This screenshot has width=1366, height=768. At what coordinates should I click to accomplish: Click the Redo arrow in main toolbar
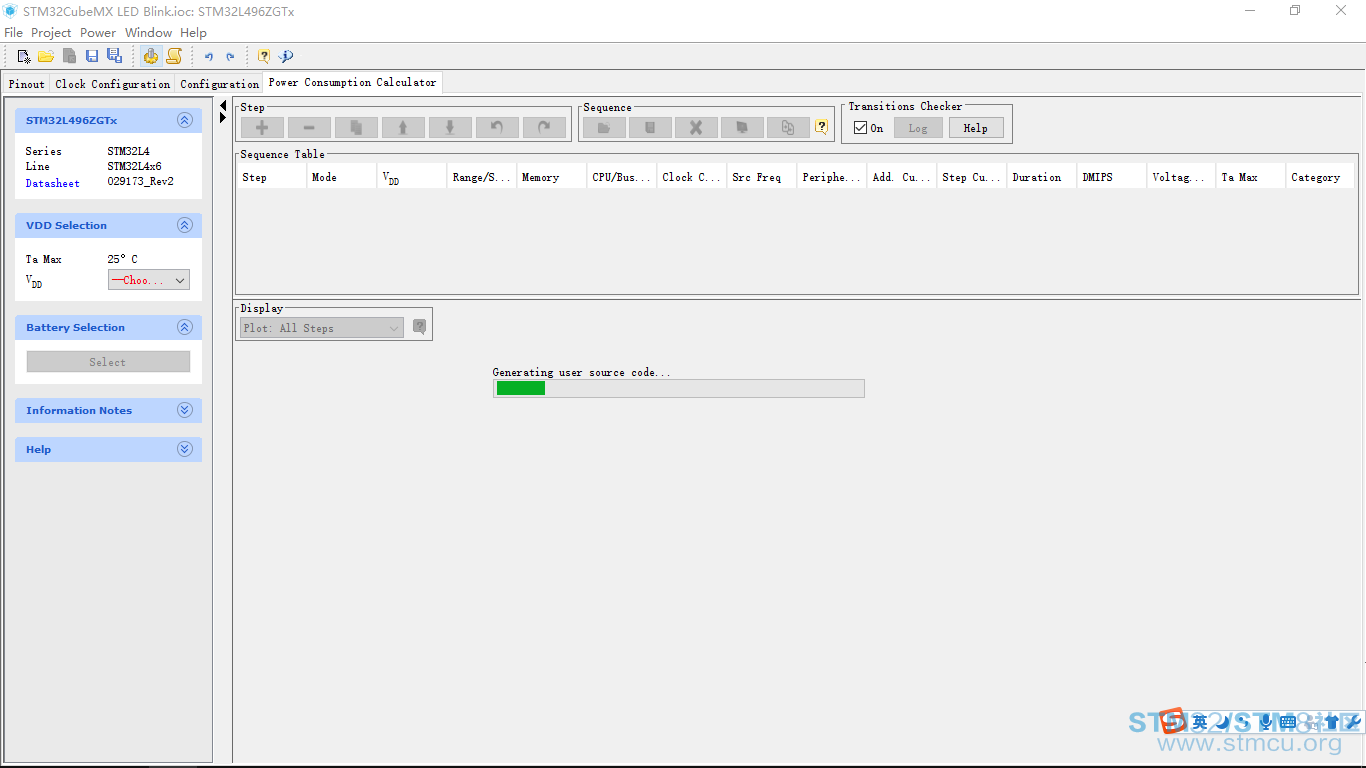(x=230, y=57)
